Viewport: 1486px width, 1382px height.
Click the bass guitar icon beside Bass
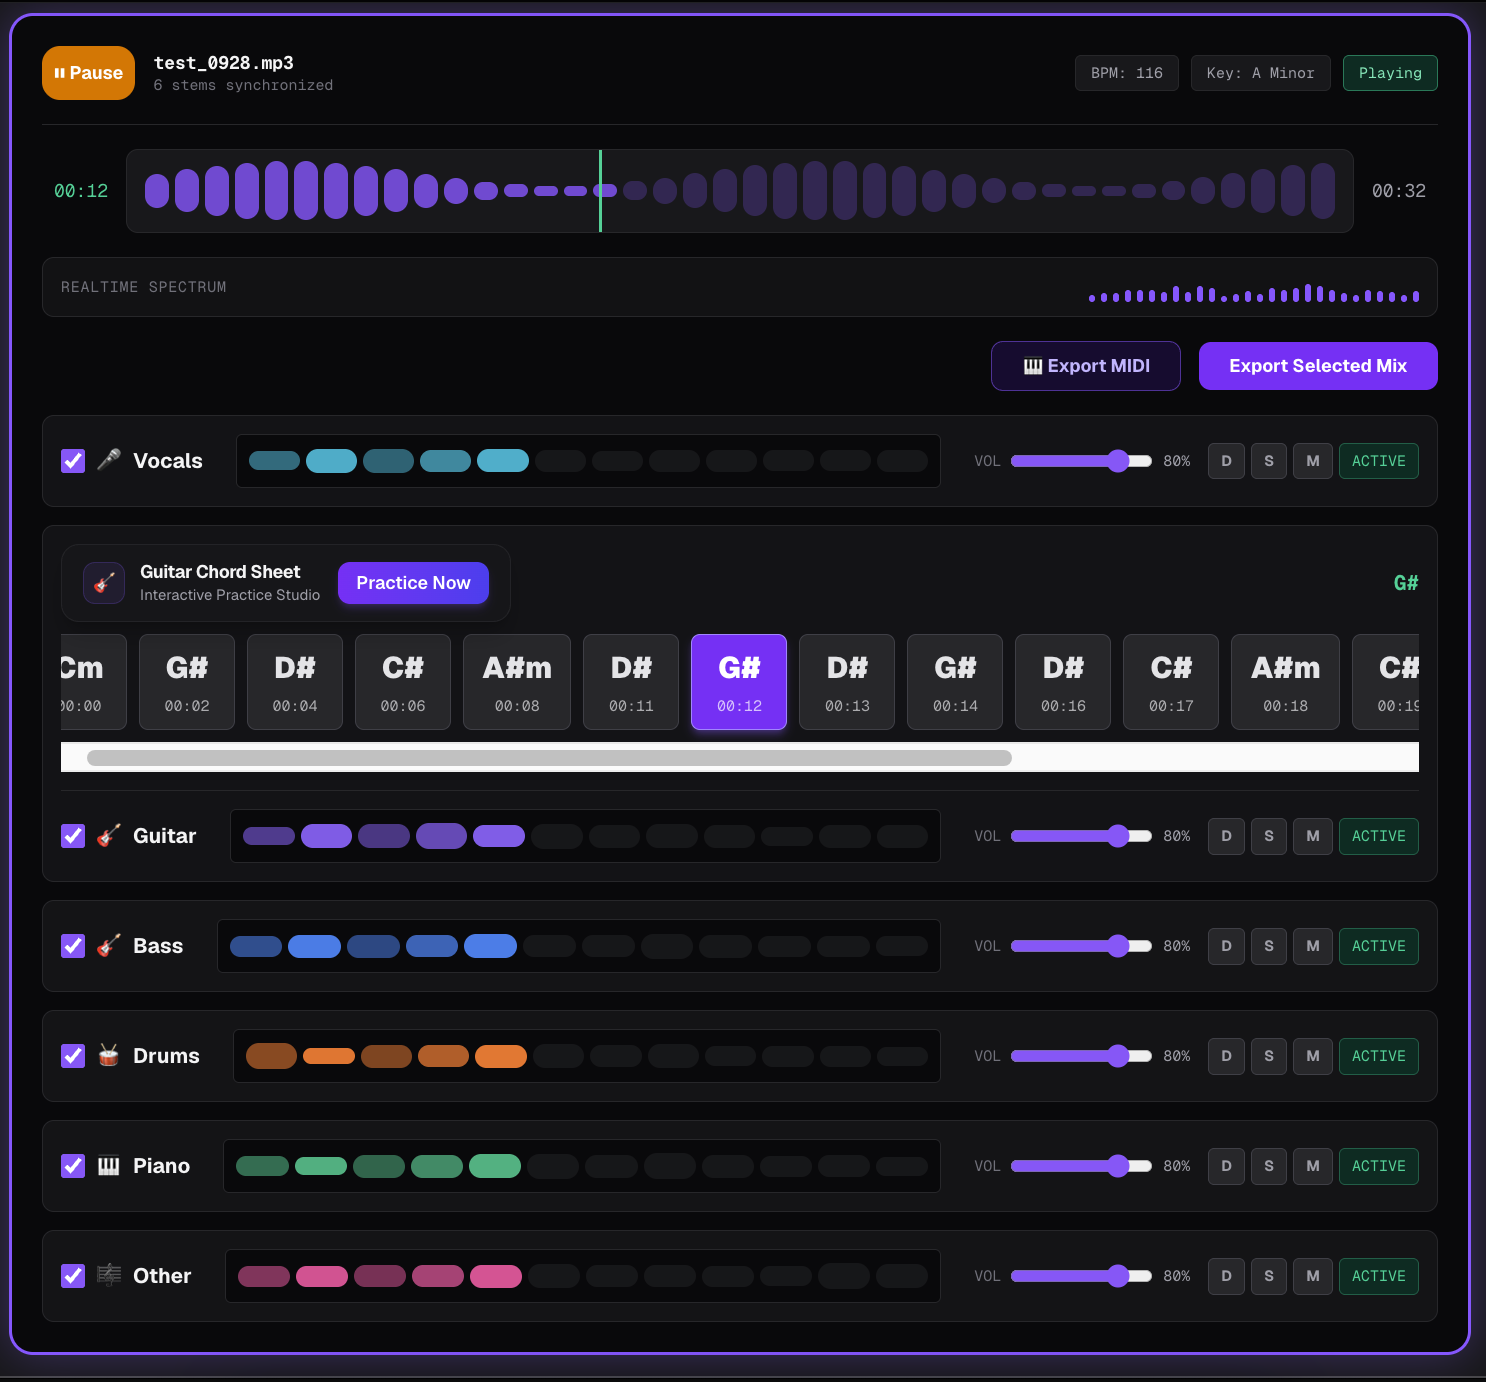(109, 946)
